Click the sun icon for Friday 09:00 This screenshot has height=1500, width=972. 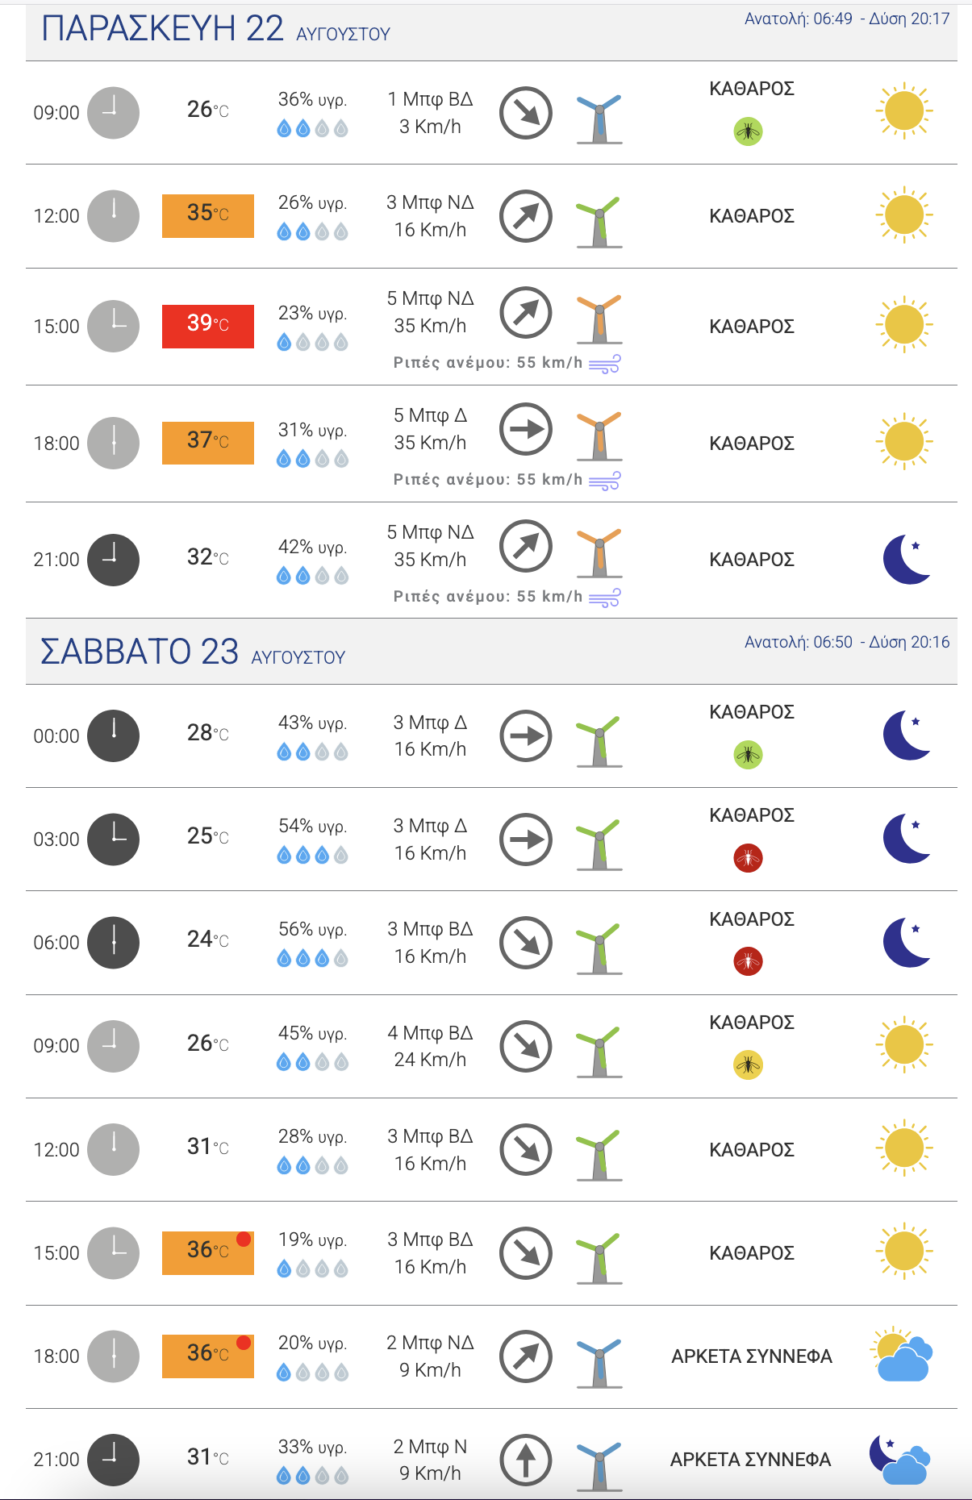pyautogui.click(x=904, y=111)
